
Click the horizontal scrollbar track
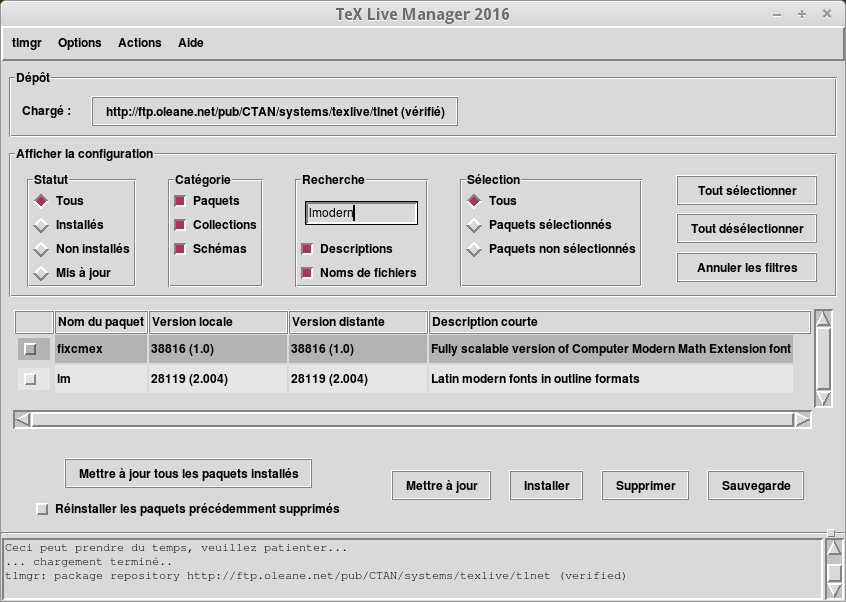412,419
